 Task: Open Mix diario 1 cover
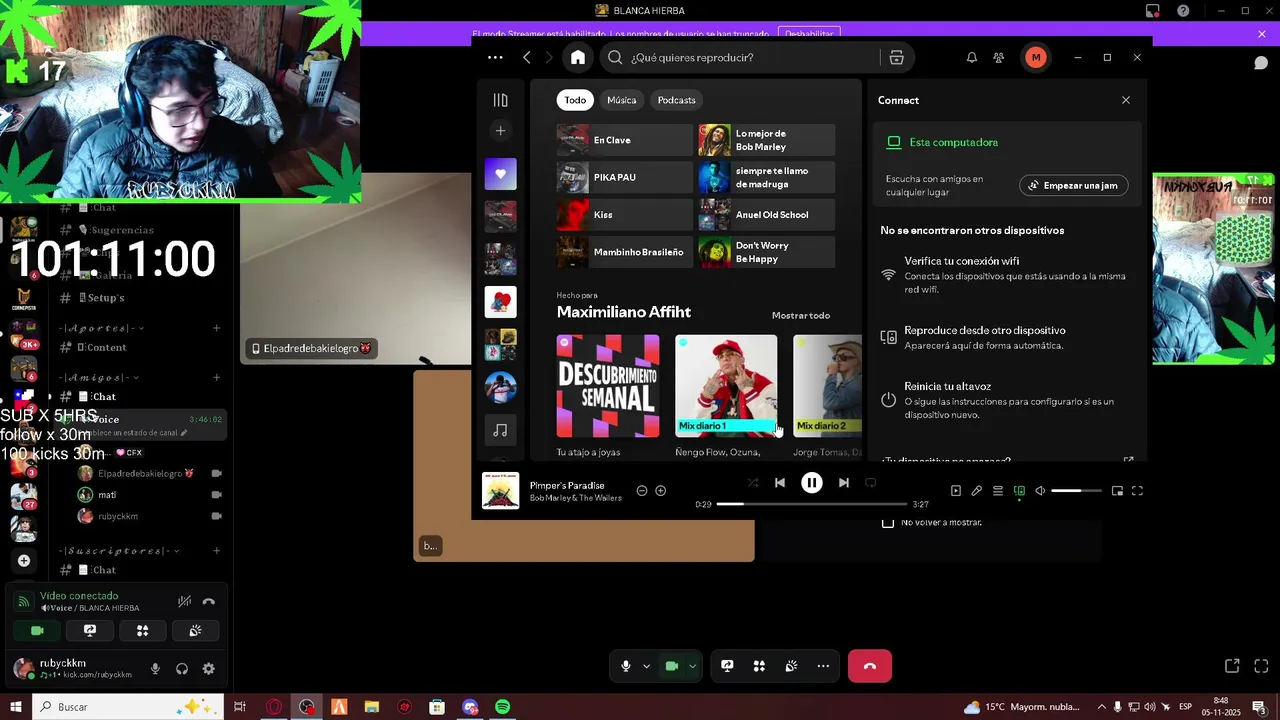[x=726, y=386]
